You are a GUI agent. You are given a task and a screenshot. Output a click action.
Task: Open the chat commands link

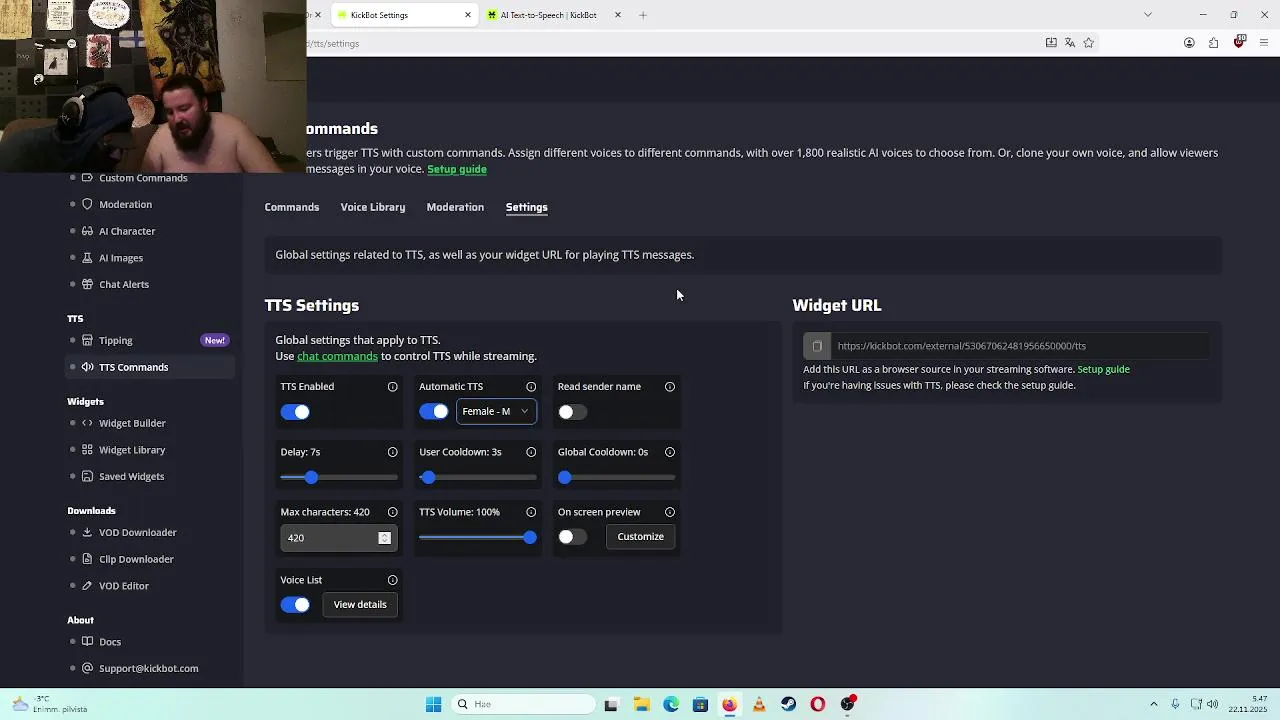coord(337,356)
